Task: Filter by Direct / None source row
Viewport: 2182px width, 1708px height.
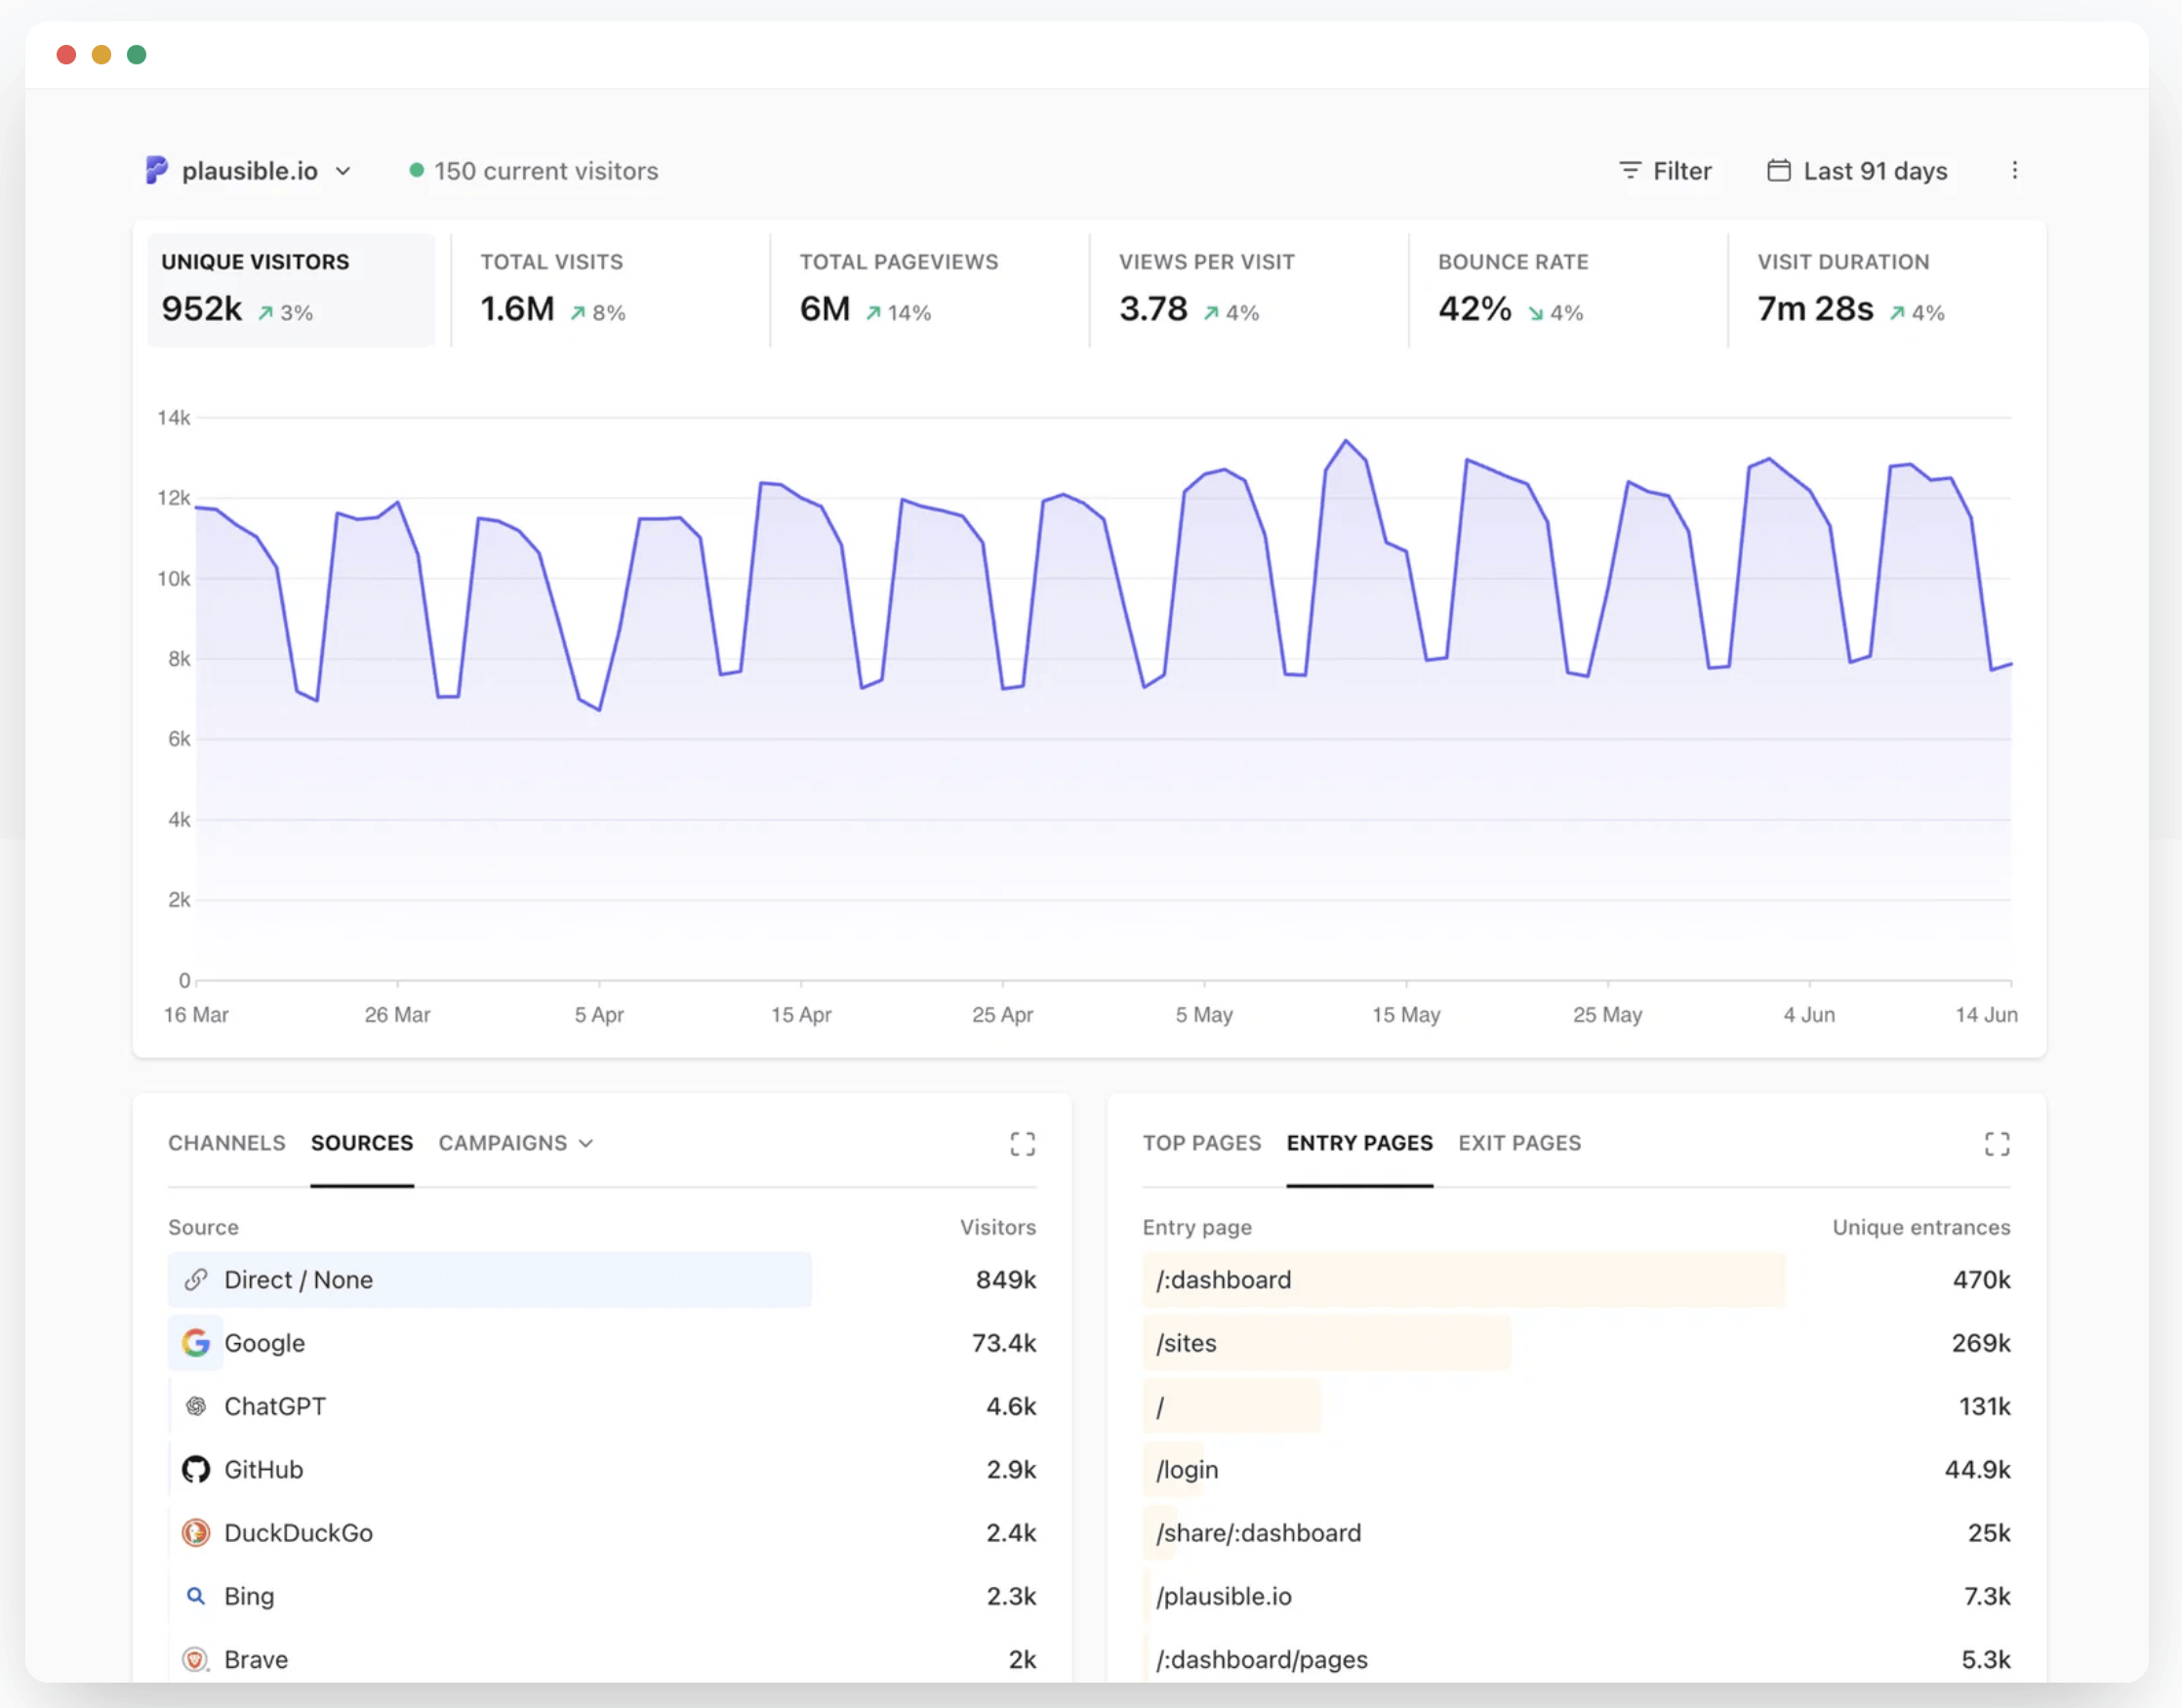Action: click(602, 1279)
